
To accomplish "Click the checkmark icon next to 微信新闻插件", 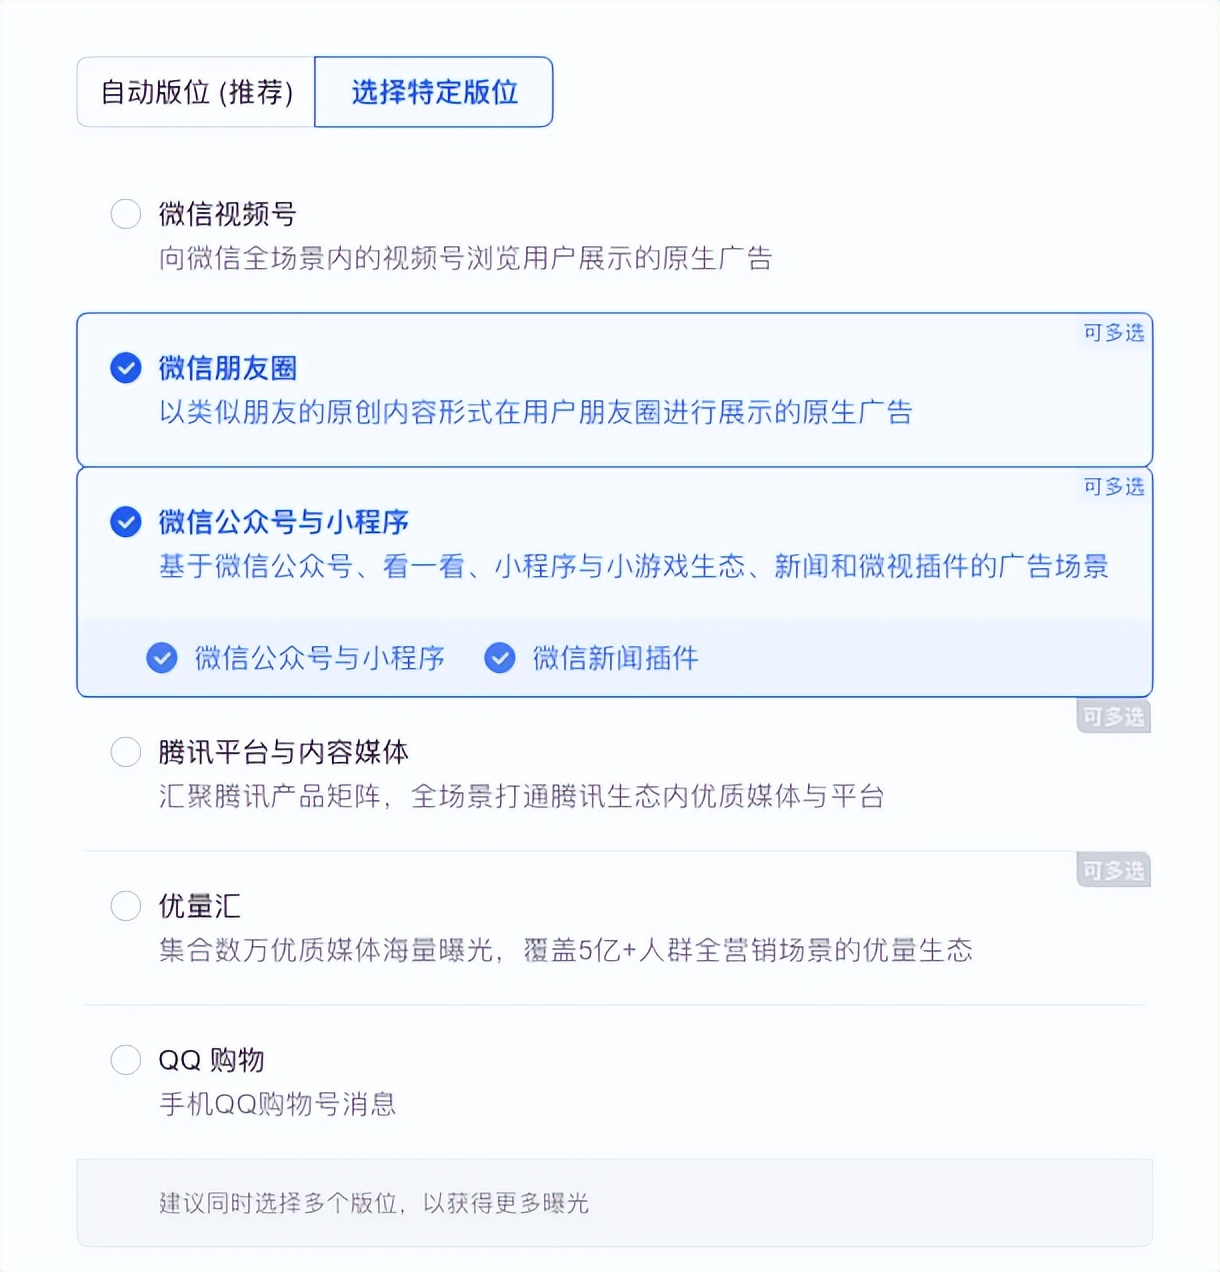I will 499,658.
